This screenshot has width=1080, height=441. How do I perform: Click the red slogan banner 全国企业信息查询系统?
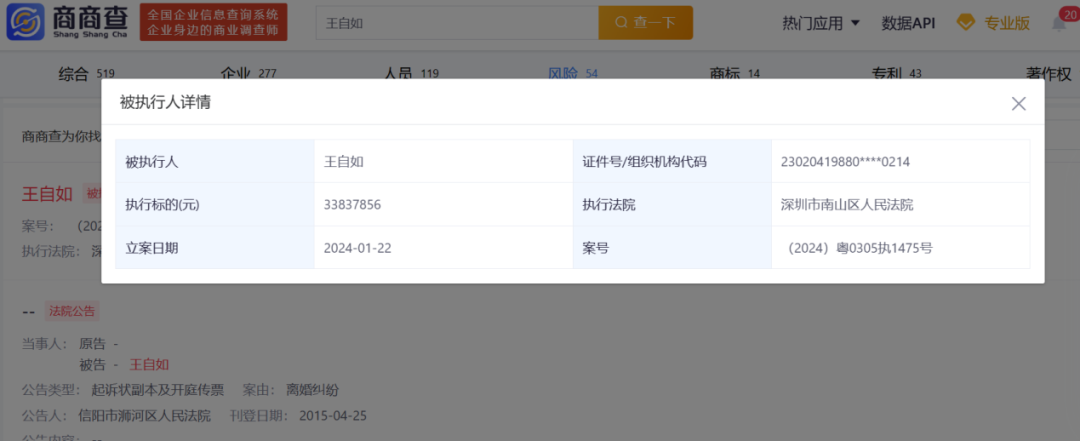coord(214,22)
